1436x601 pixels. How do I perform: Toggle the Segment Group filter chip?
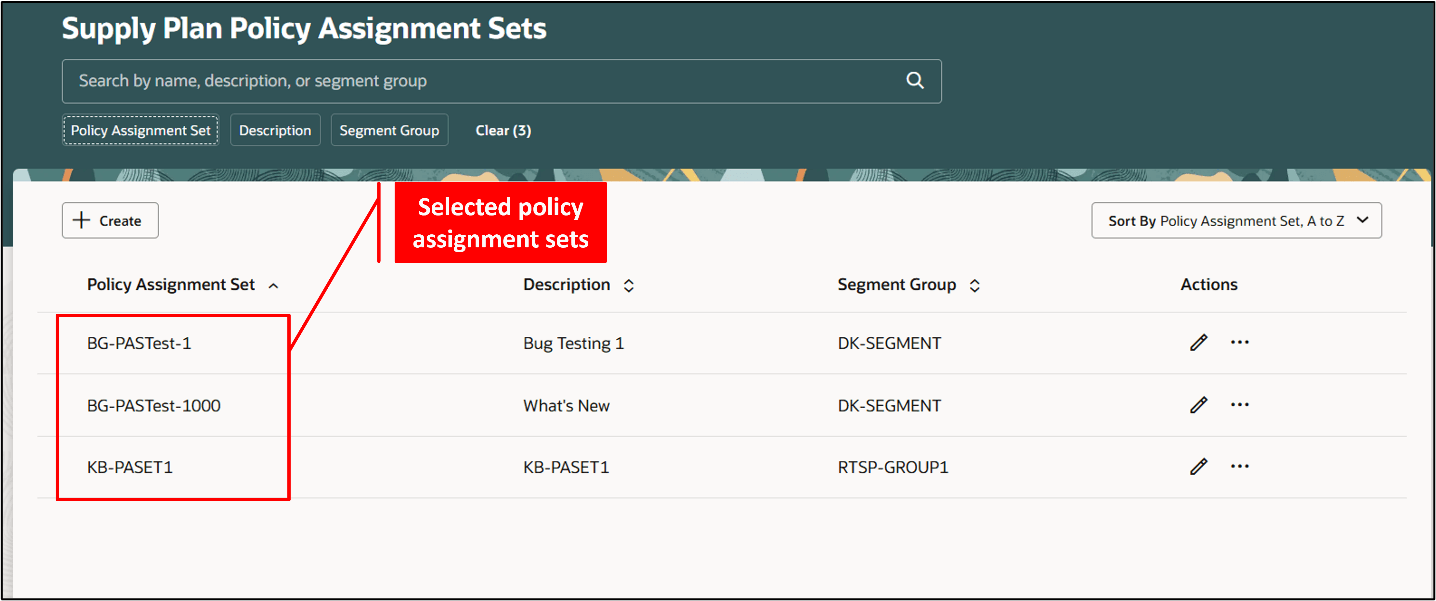pyautogui.click(x=389, y=129)
